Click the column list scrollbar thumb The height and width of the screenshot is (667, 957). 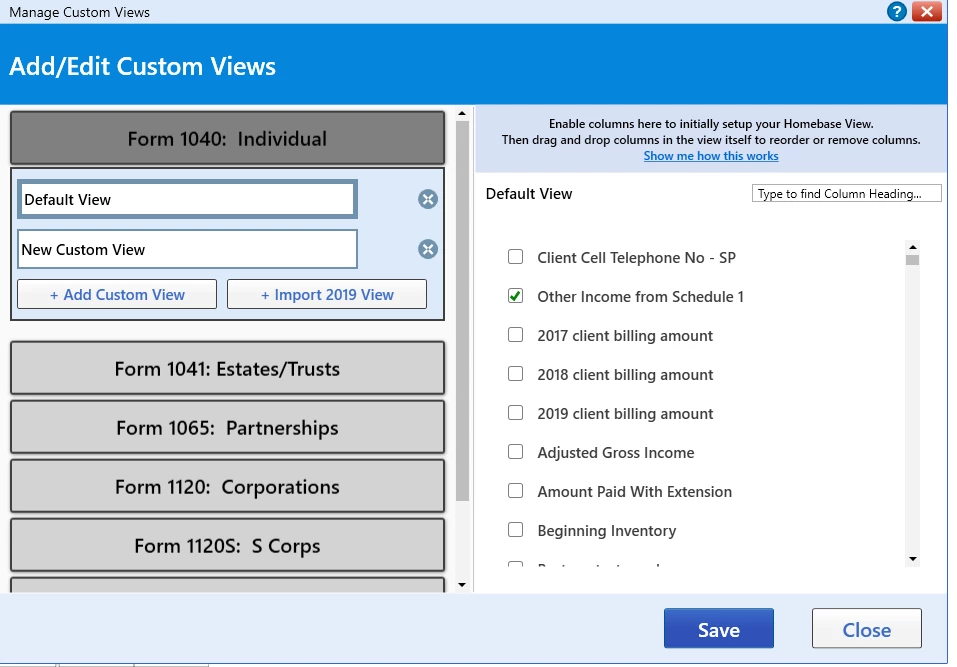tap(913, 260)
